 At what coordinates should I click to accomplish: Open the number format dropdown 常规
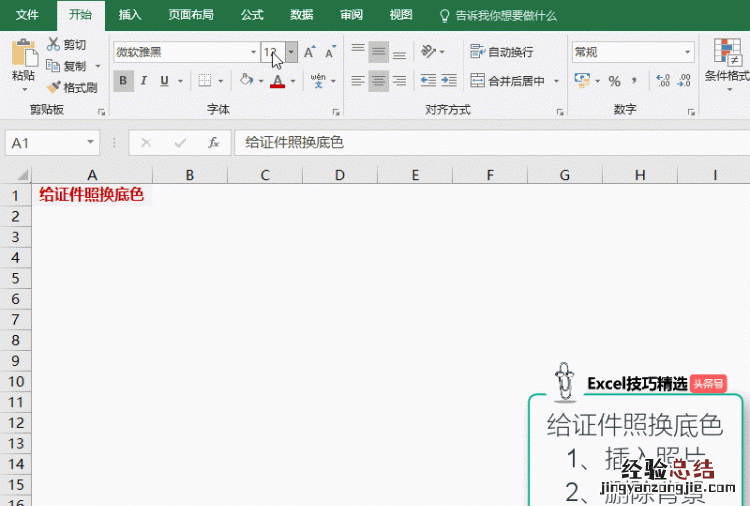(x=688, y=52)
